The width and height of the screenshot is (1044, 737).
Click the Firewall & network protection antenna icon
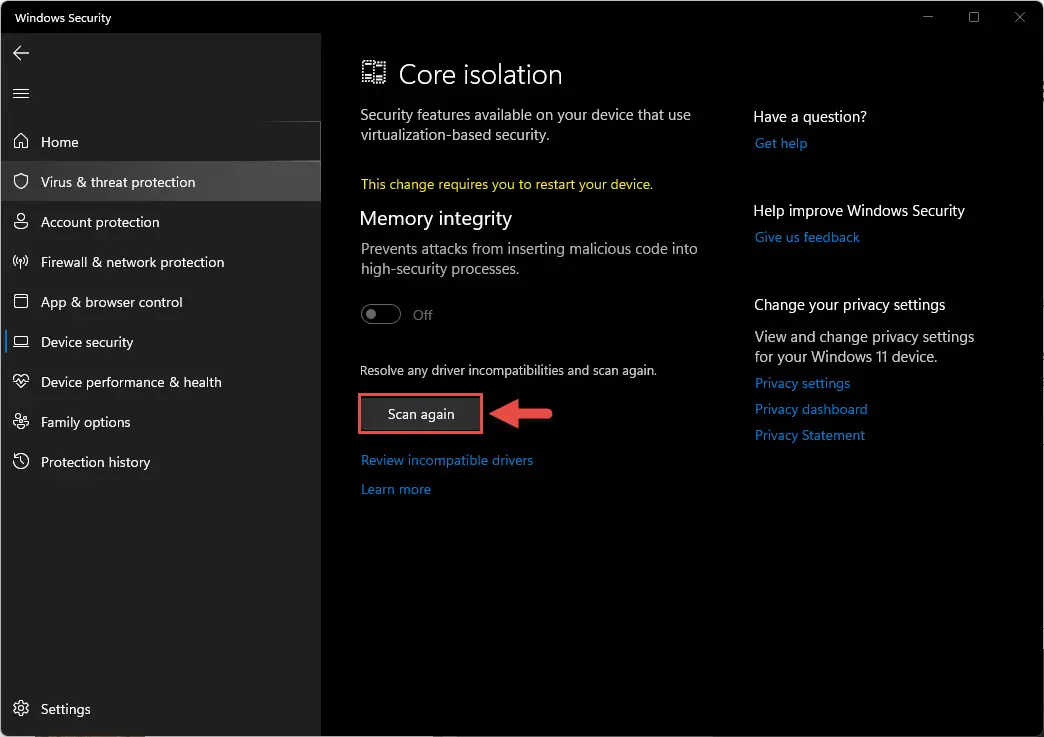21,262
